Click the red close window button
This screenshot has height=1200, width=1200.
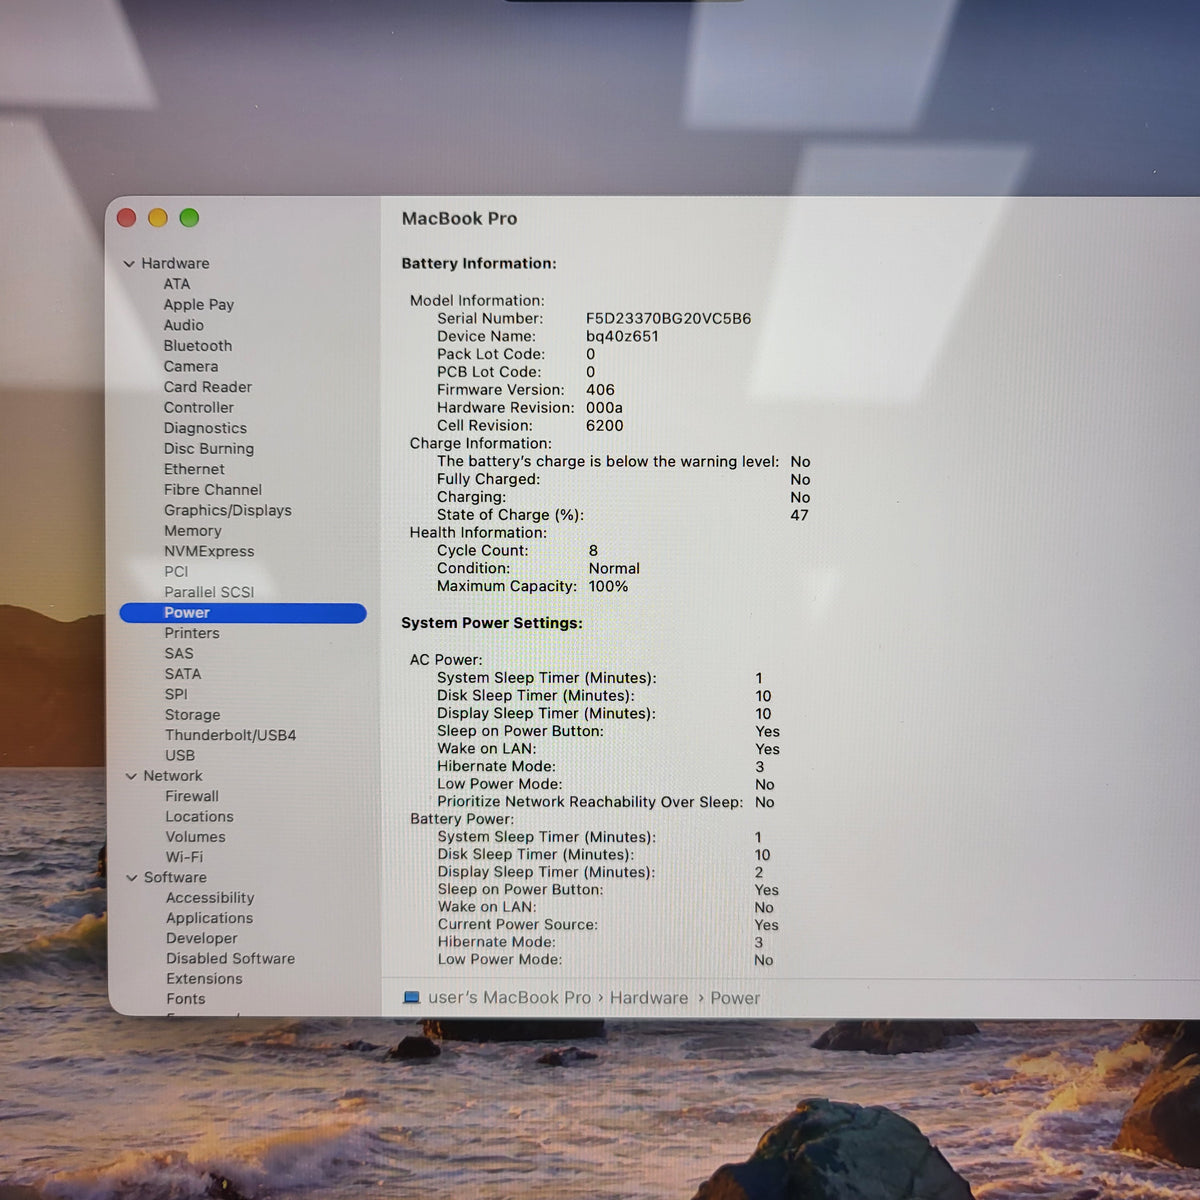tap(127, 218)
